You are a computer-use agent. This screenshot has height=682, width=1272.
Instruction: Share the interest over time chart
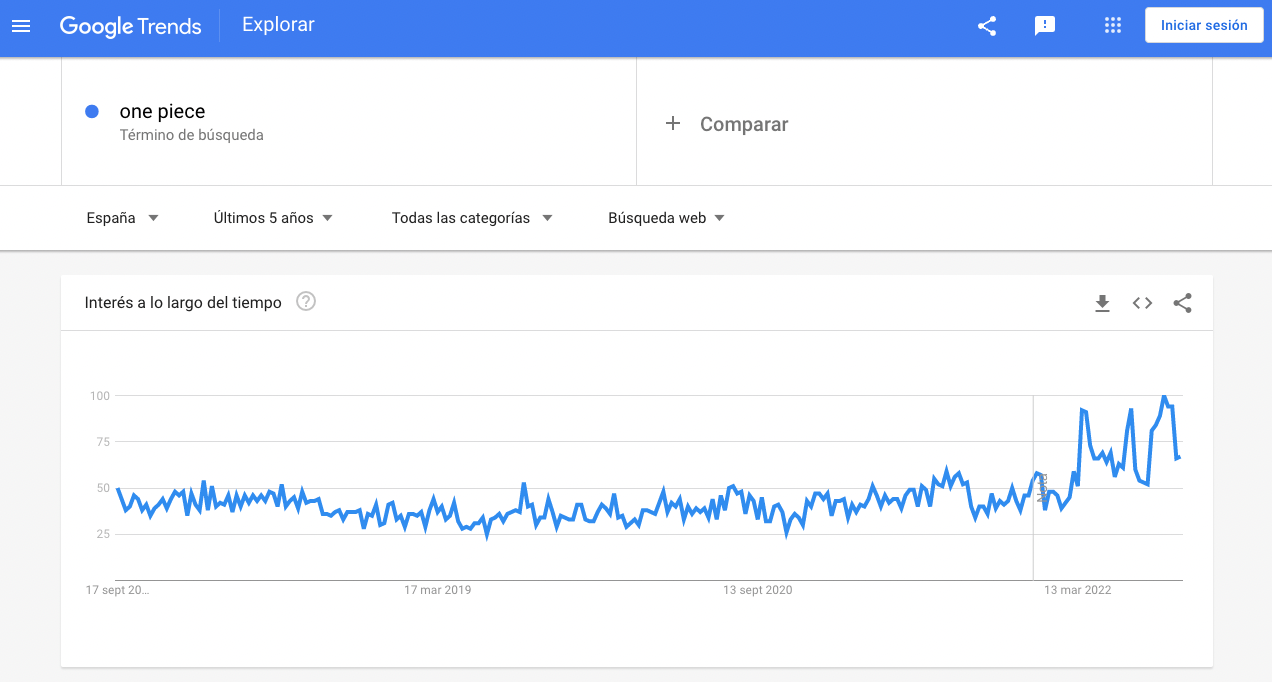[1182, 303]
